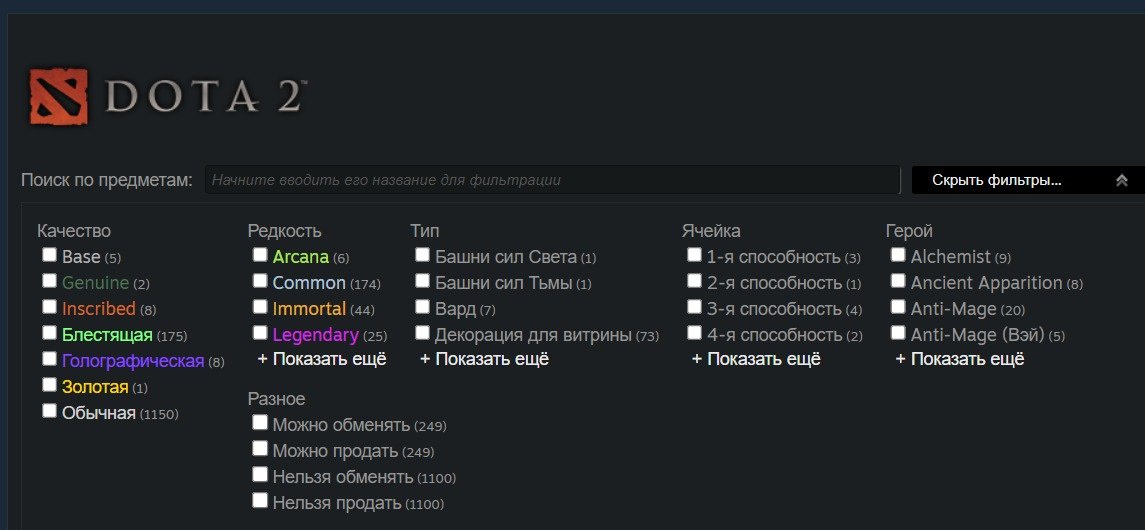This screenshot has width=1145, height=530.
Task: Select the Alchemist hero checkbox
Action: pyautogui.click(x=897, y=255)
